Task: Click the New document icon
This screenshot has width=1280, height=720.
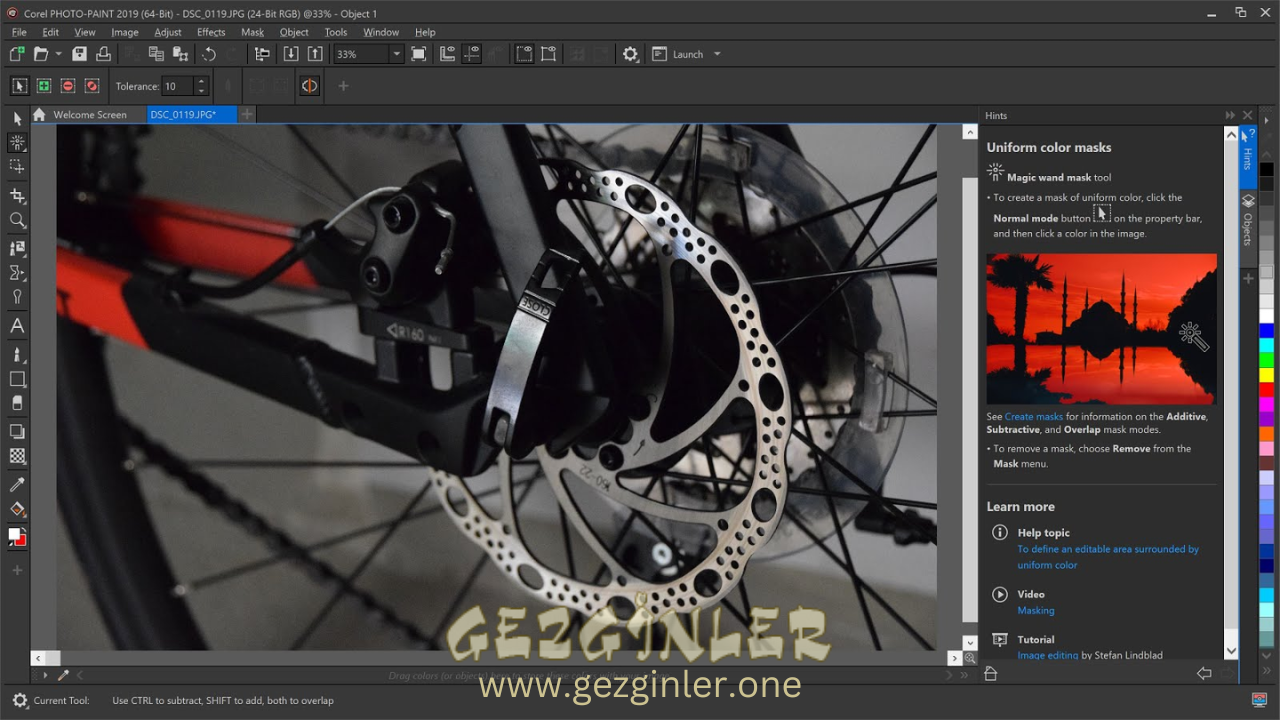Action: [17, 54]
